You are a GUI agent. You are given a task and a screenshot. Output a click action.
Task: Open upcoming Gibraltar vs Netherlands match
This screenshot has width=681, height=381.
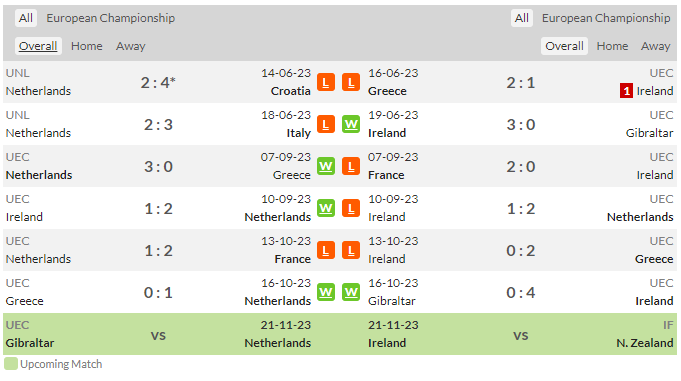(158, 335)
